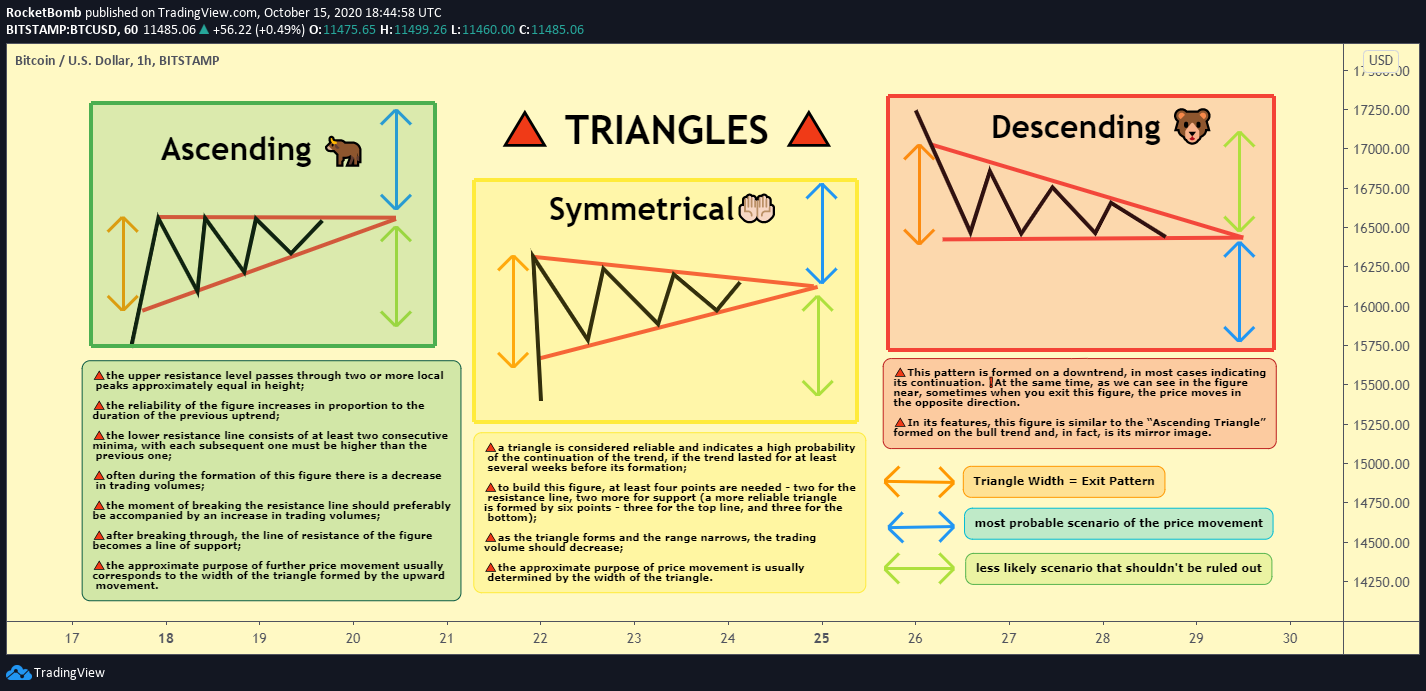
Task: Select the green horizontal arrow in legend
Action: [920, 569]
